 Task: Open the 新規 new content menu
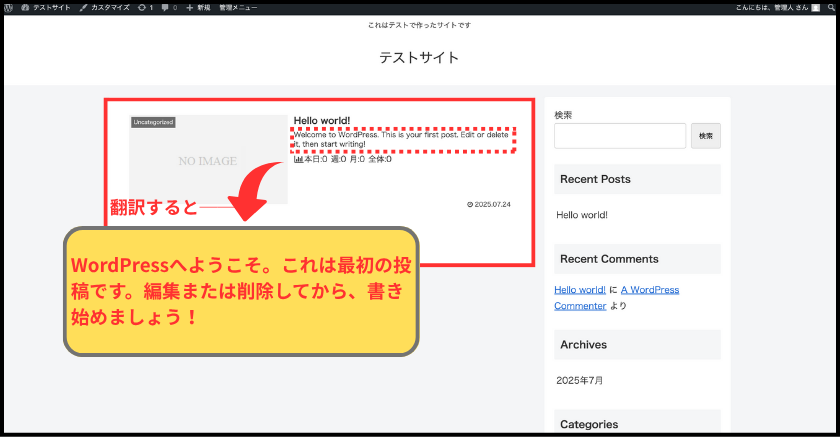coord(198,7)
